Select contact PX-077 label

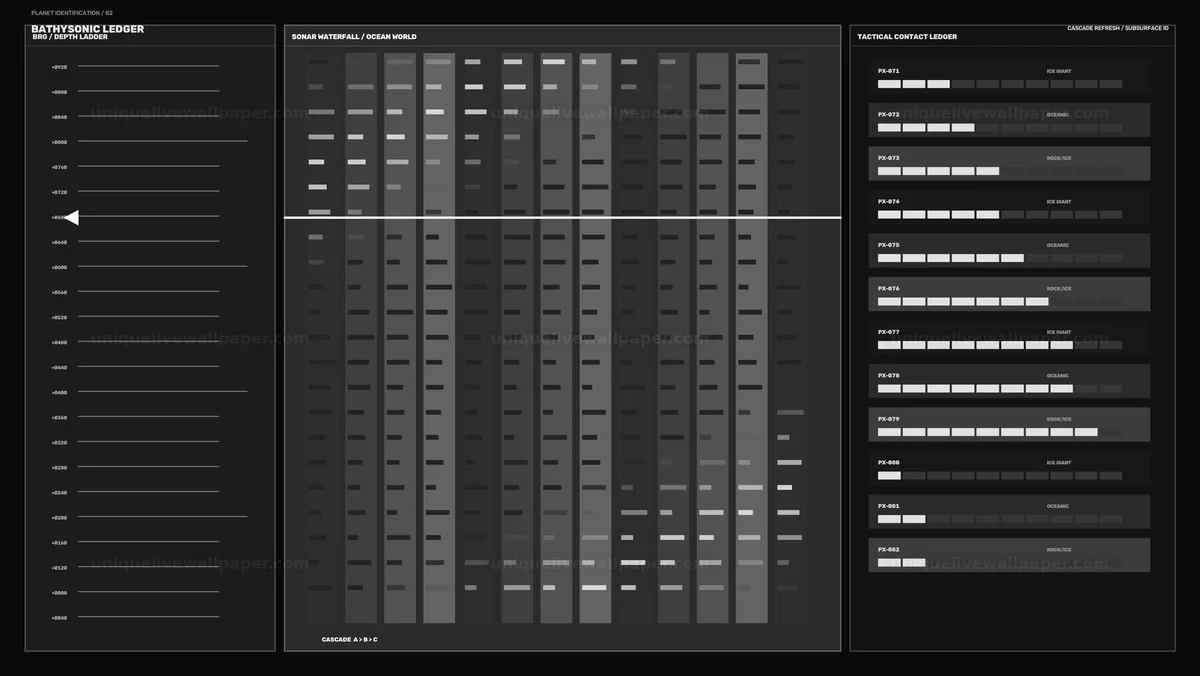(x=888, y=332)
